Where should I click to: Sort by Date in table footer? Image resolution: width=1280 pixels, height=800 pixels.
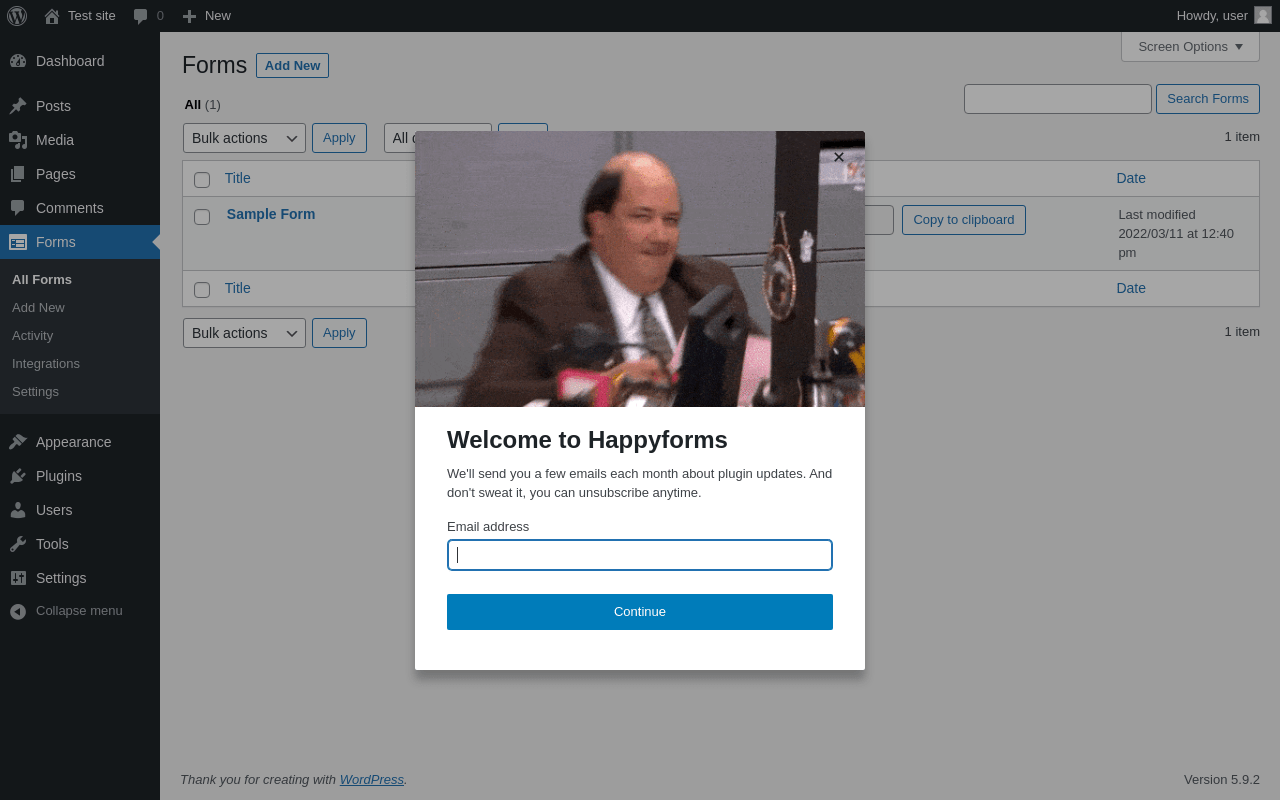point(1131,288)
